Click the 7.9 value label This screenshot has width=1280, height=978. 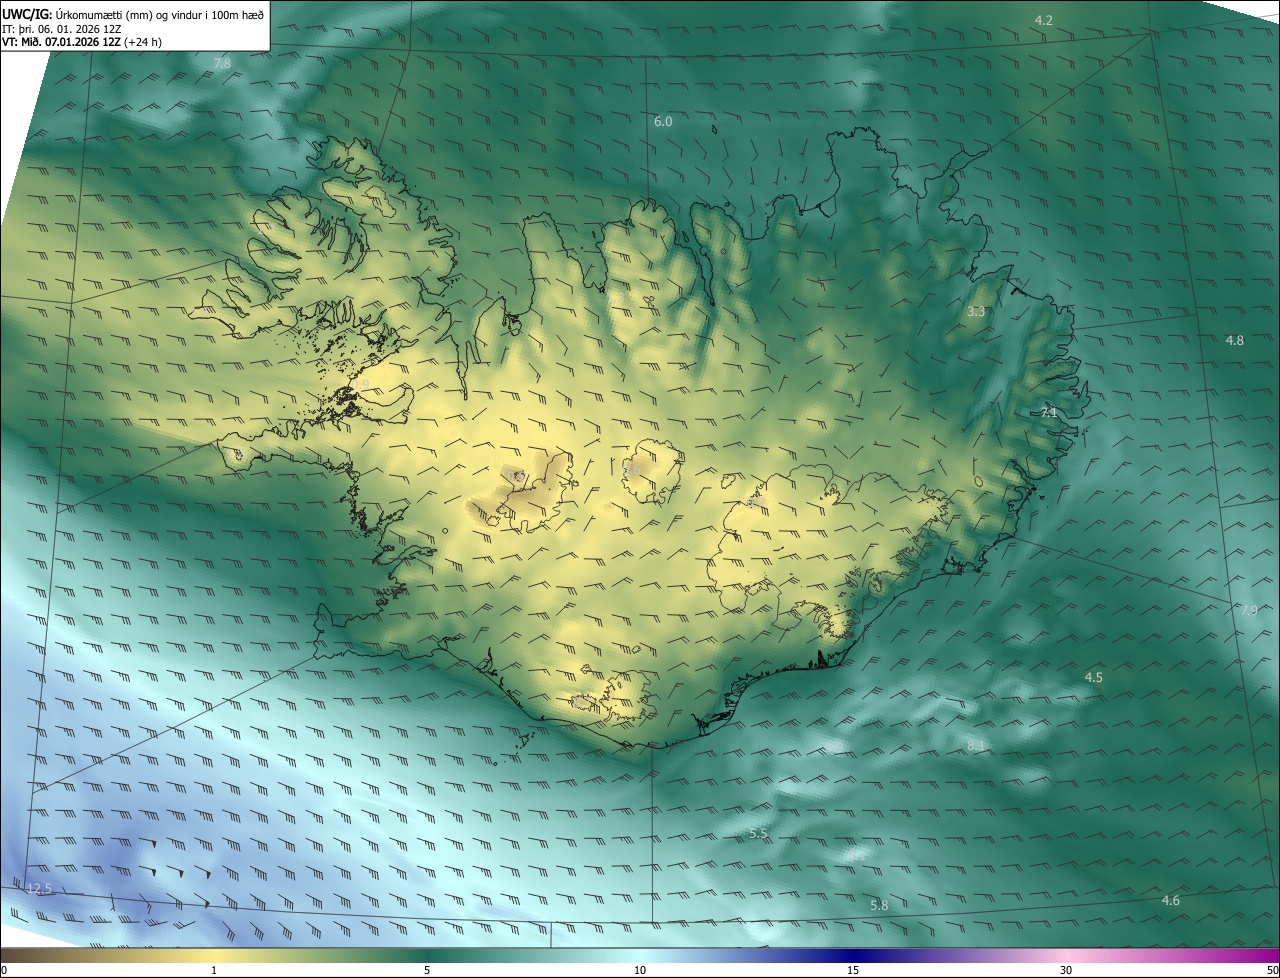pyautogui.click(x=1249, y=610)
